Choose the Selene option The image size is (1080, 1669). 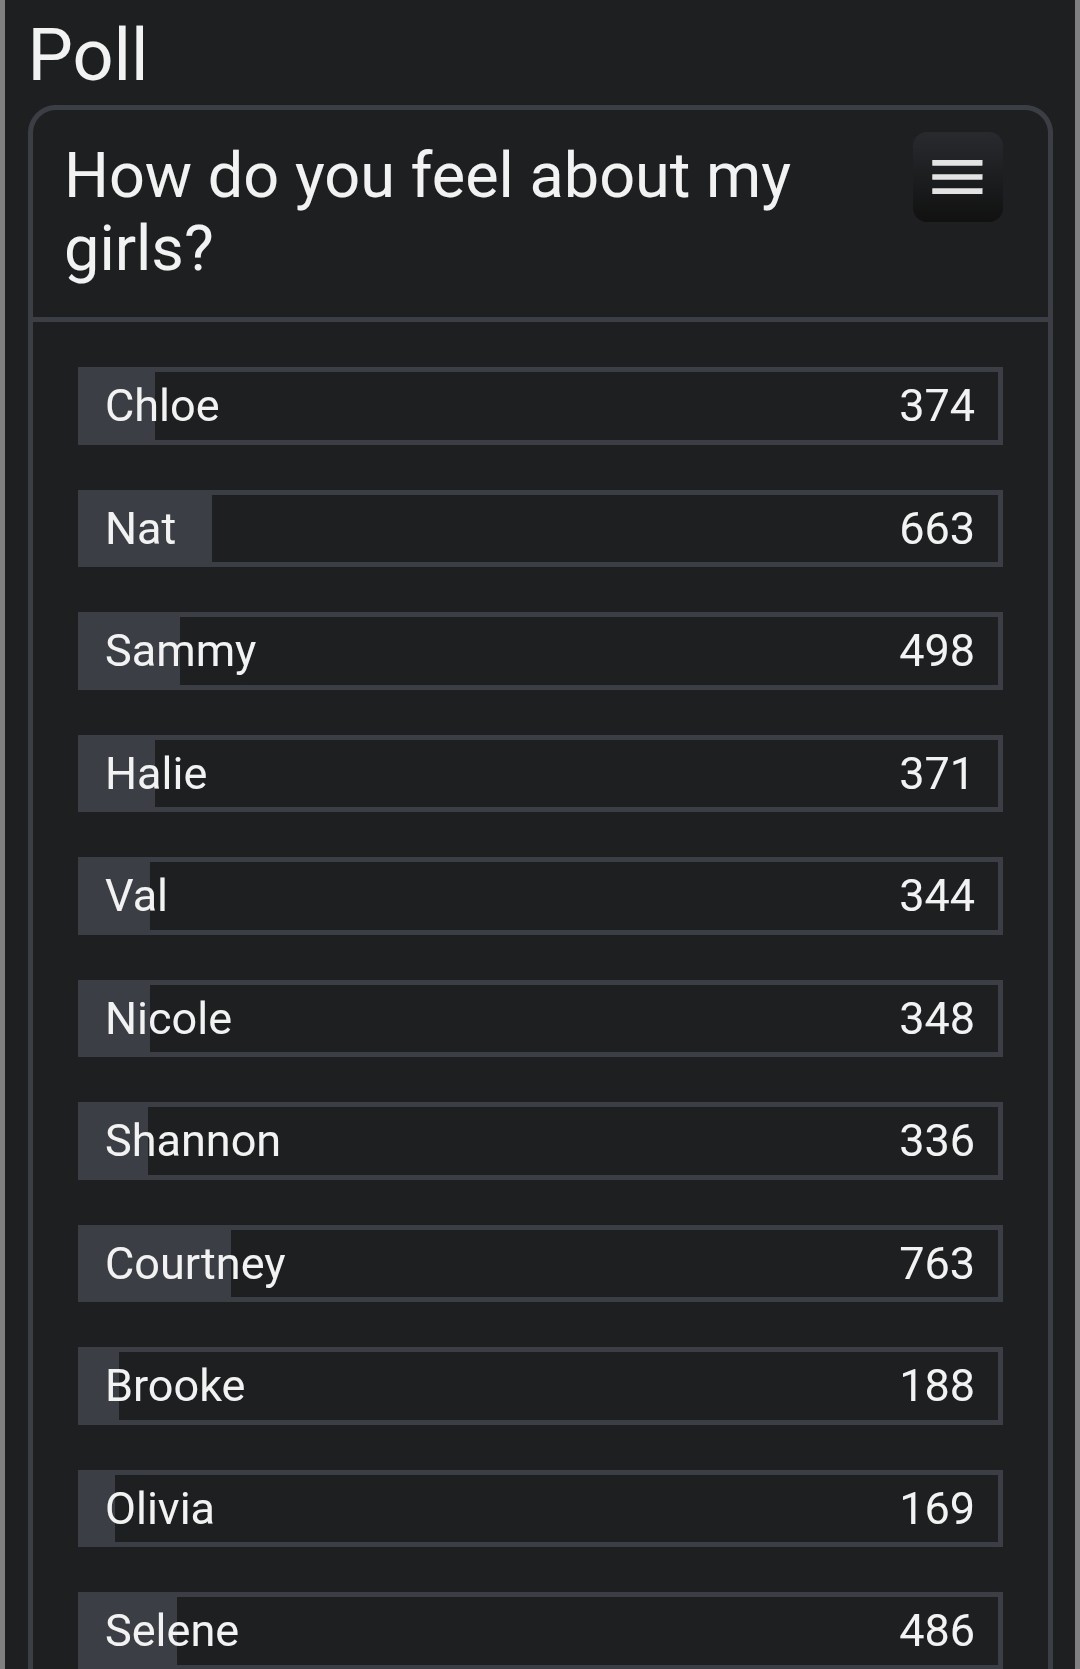click(x=540, y=1631)
